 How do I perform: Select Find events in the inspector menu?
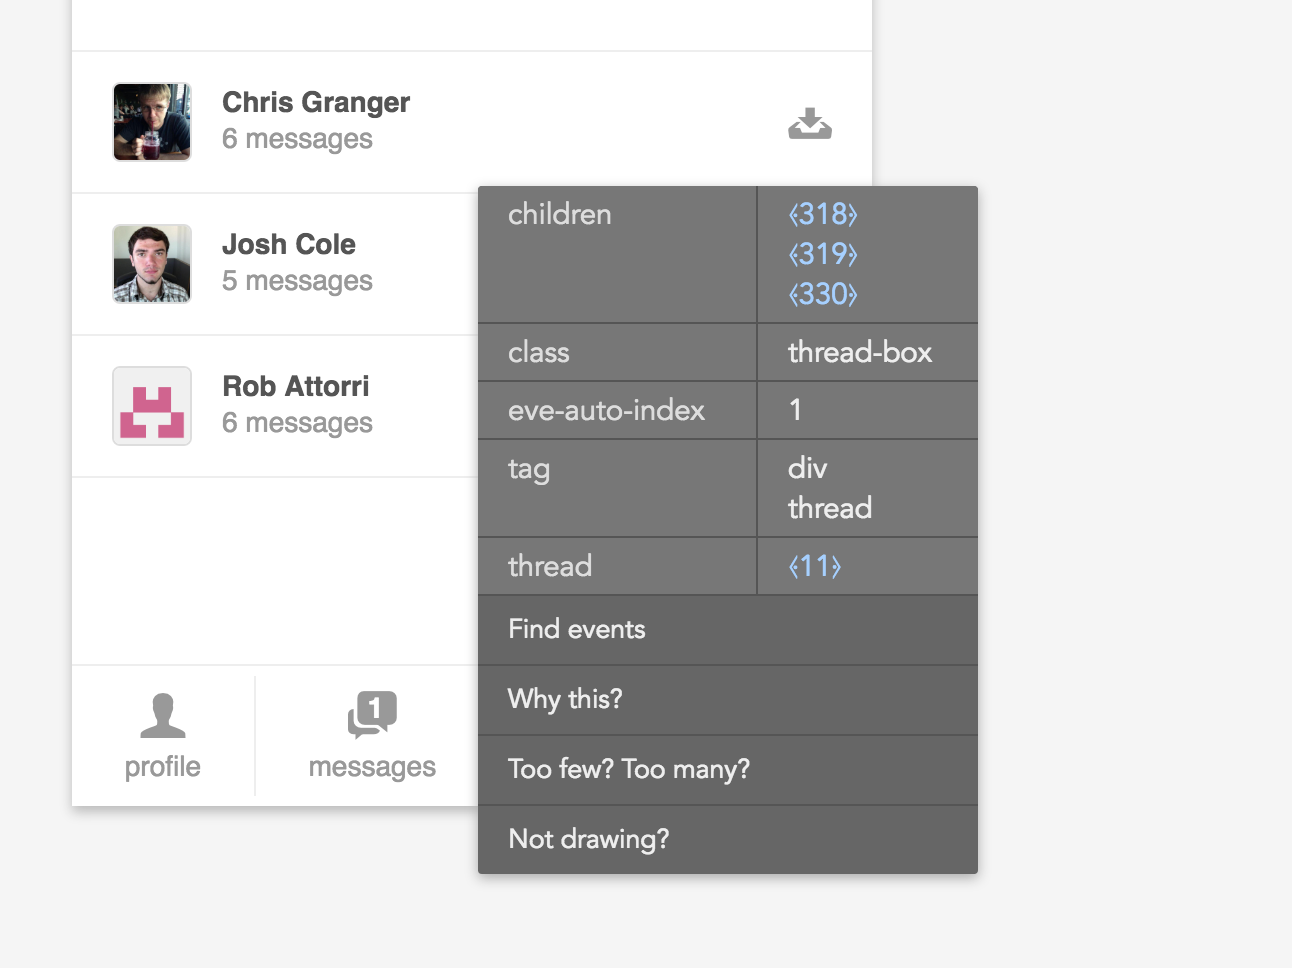click(577, 629)
